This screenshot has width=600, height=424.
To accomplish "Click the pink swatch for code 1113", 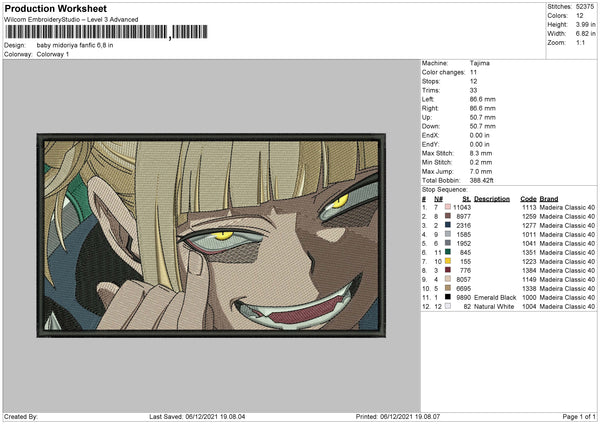I will coord(448,207).
